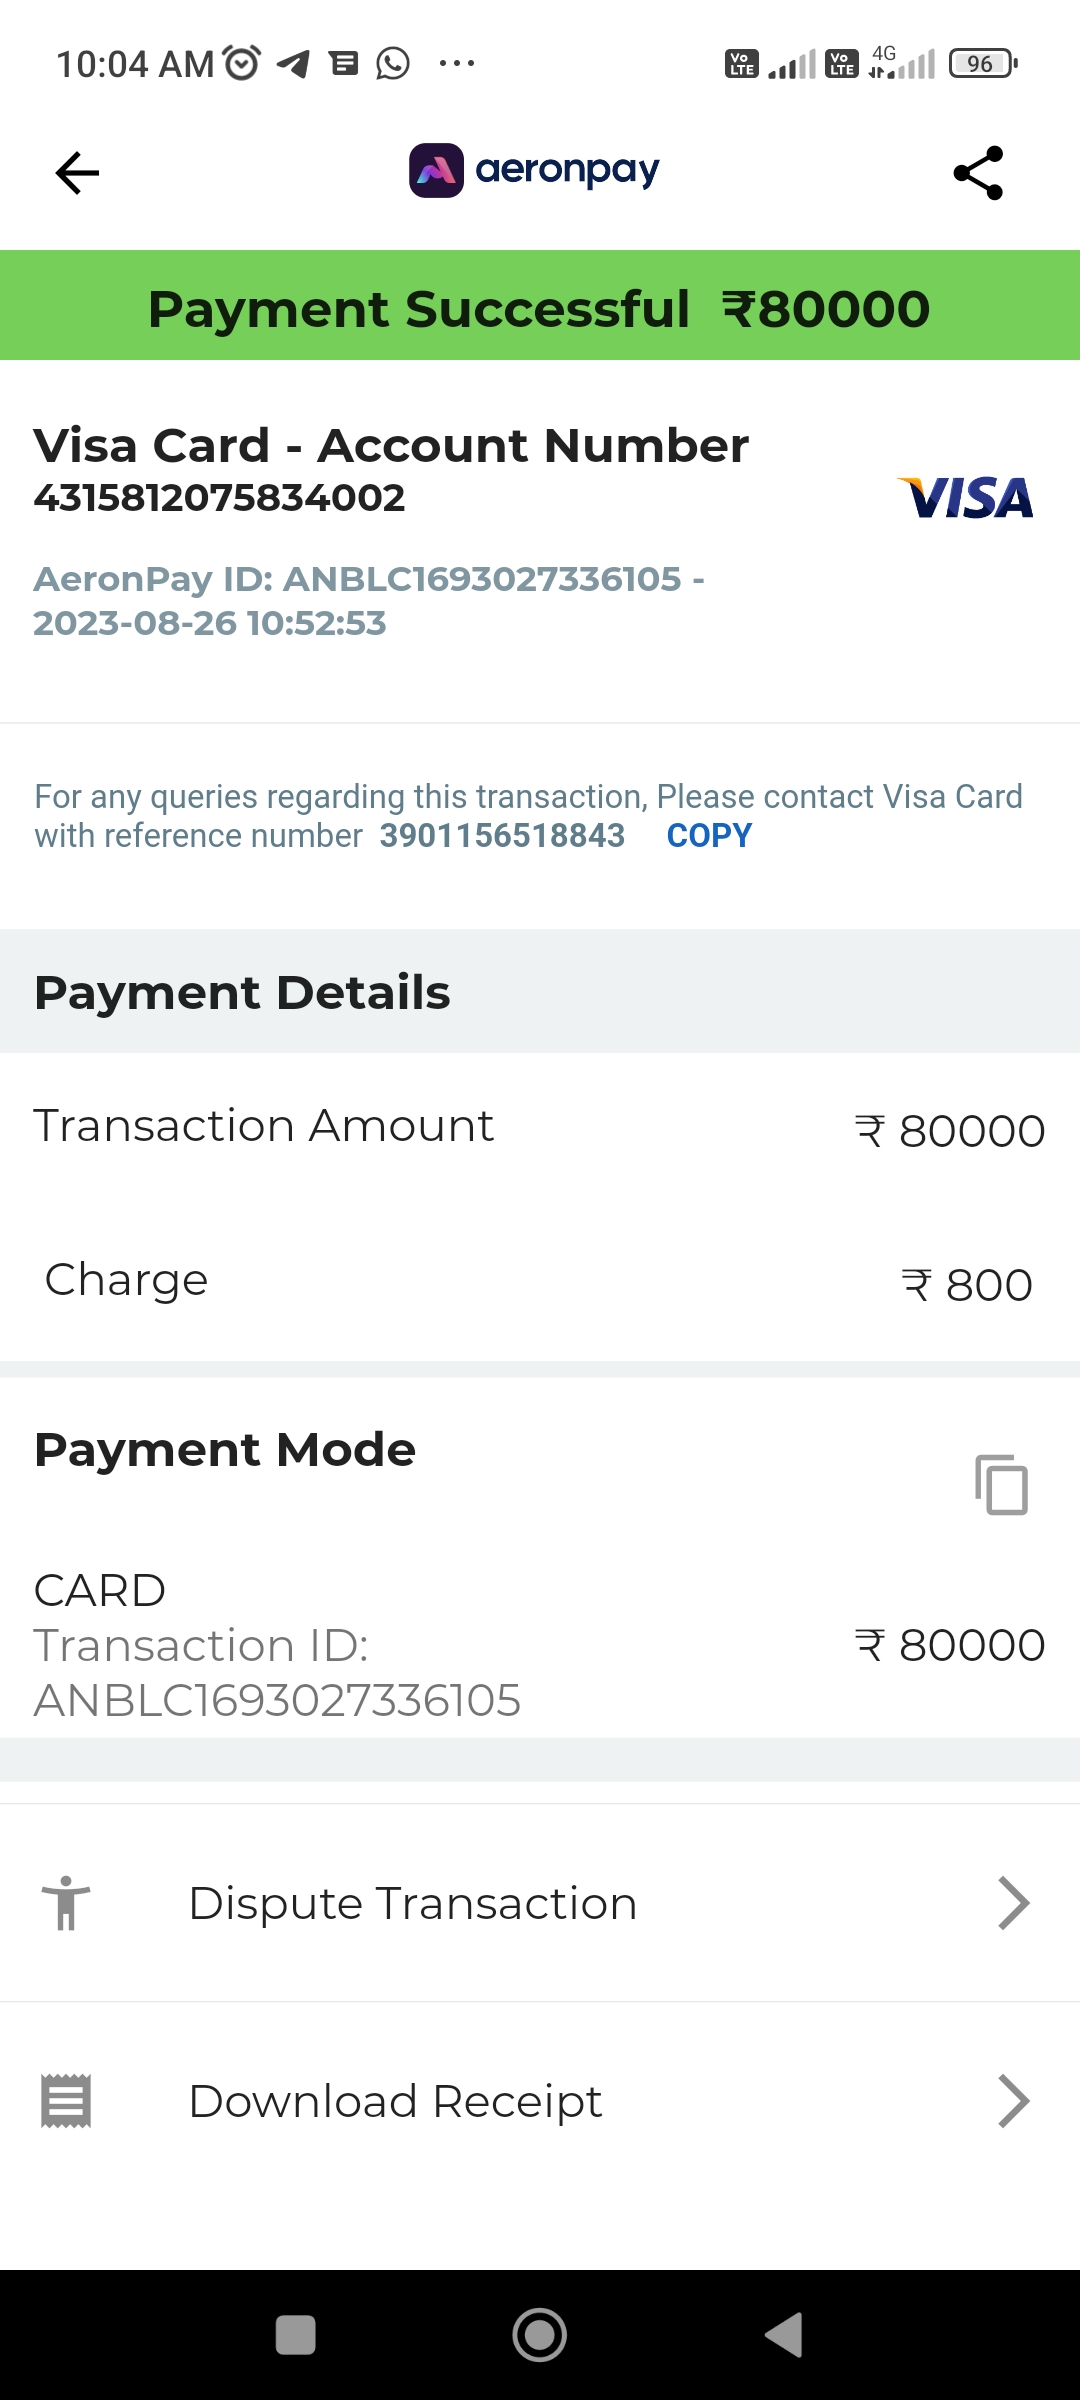Tap the Visa Card account number
1080x2400 pixels.
click(219, 498)
